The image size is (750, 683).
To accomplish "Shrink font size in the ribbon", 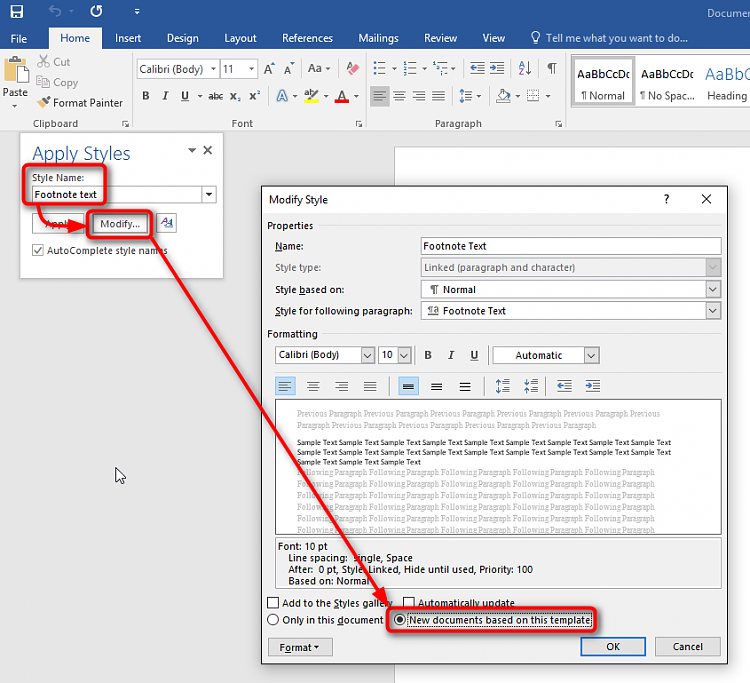I will tap(288, 69).
